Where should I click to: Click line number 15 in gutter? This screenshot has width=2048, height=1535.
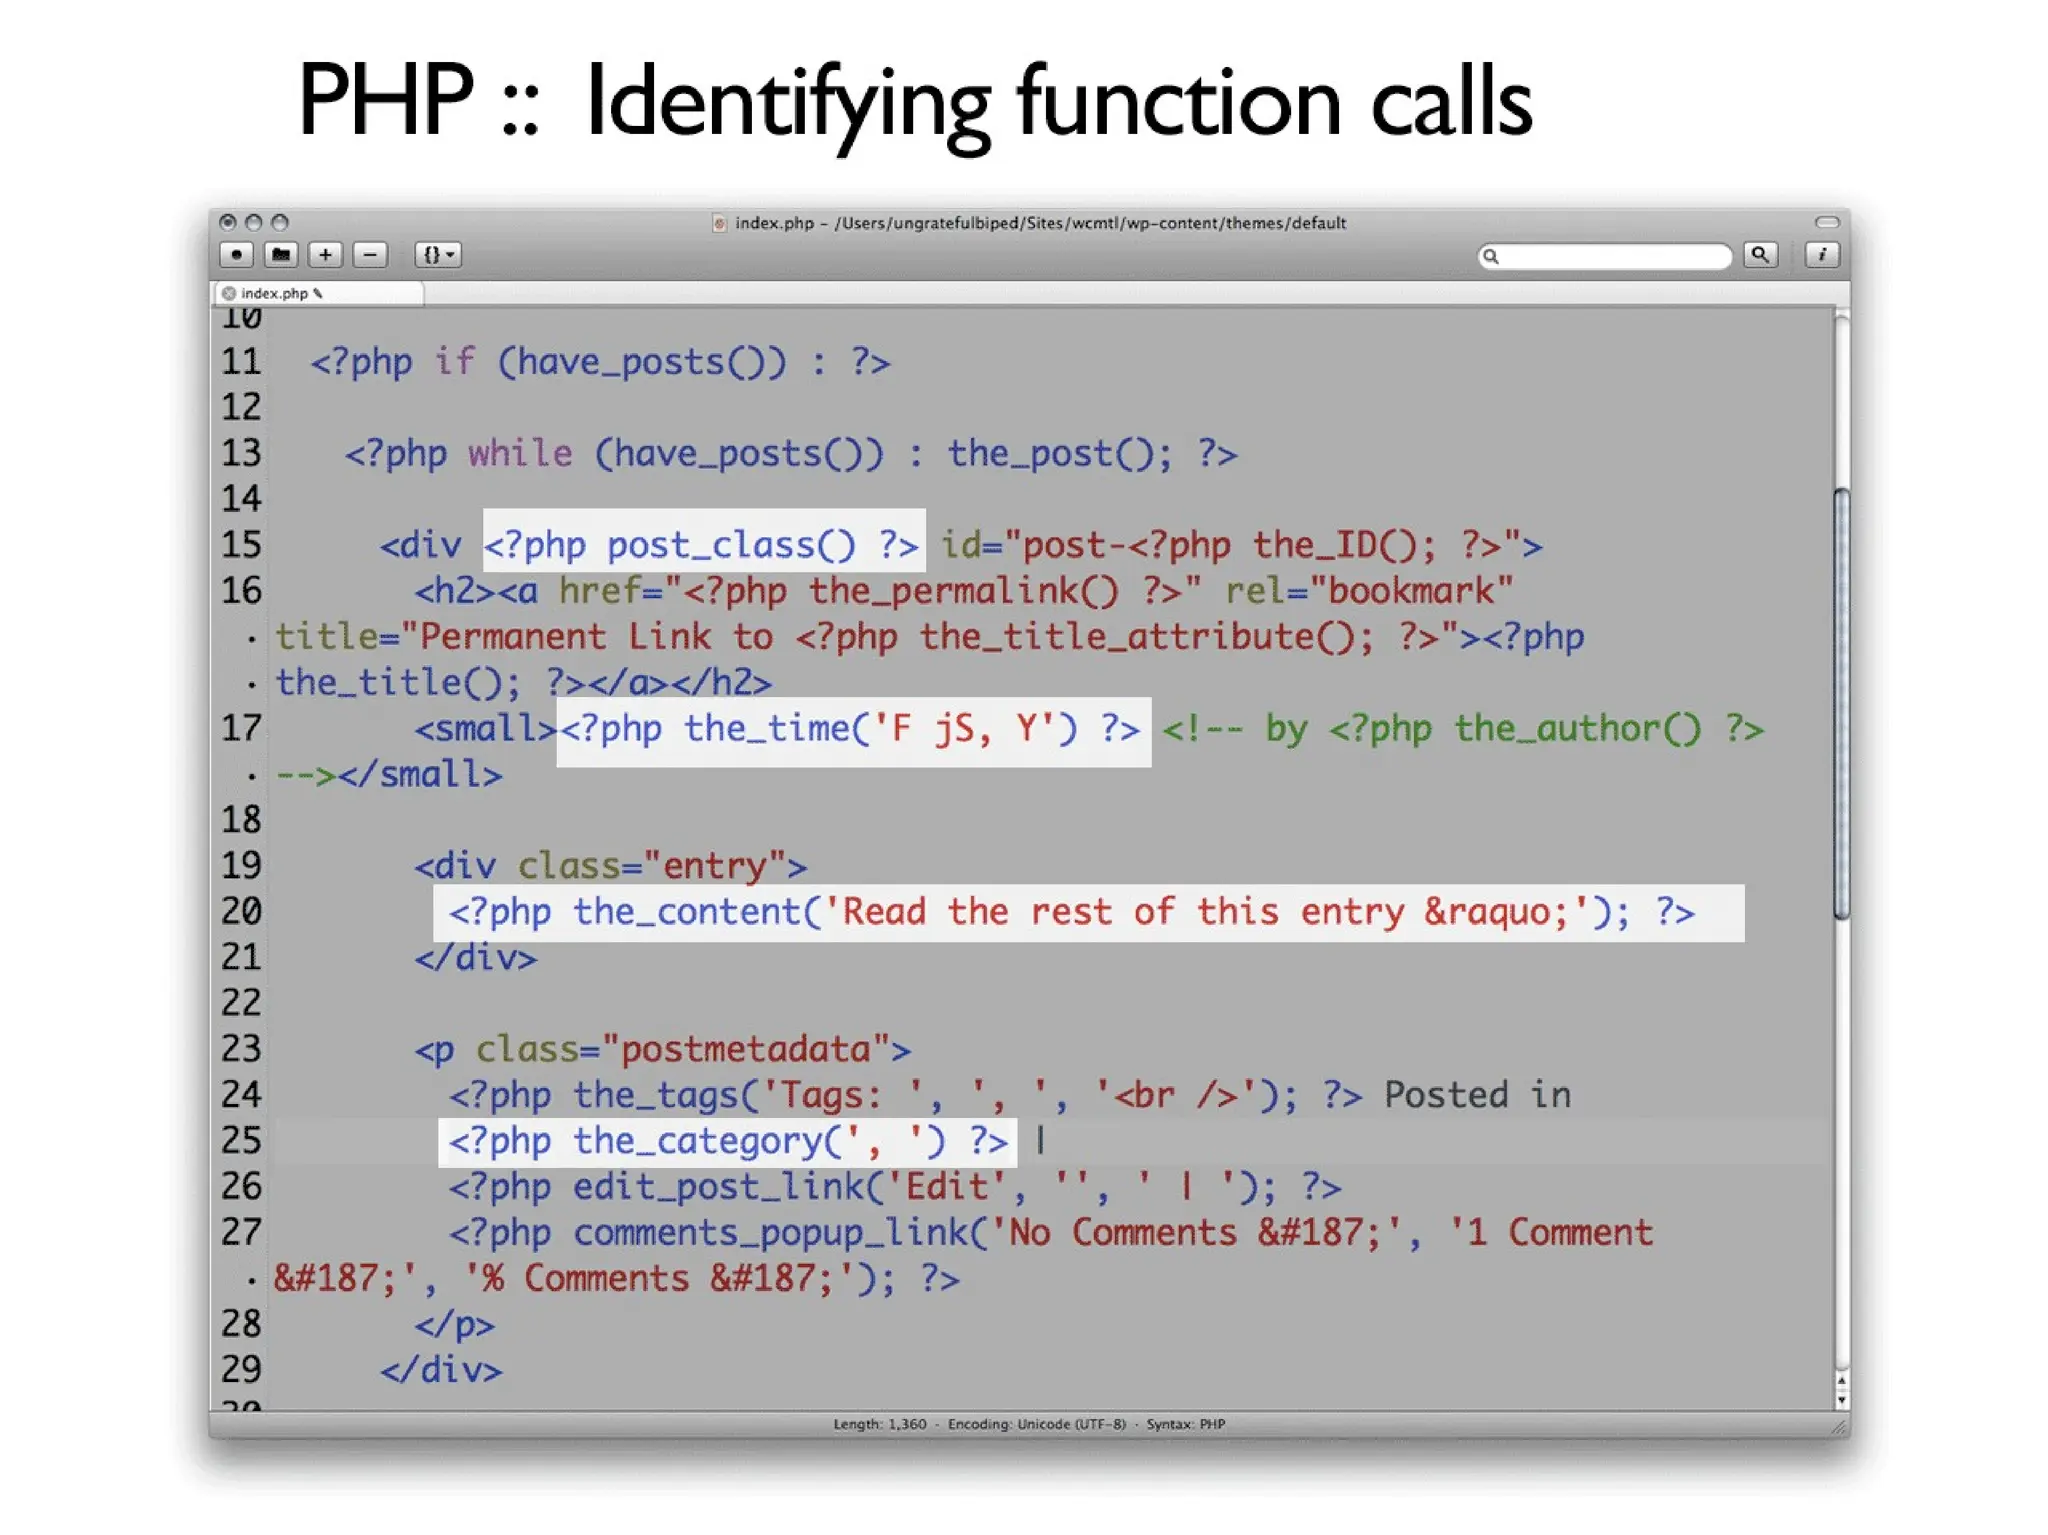click(241, 545)
